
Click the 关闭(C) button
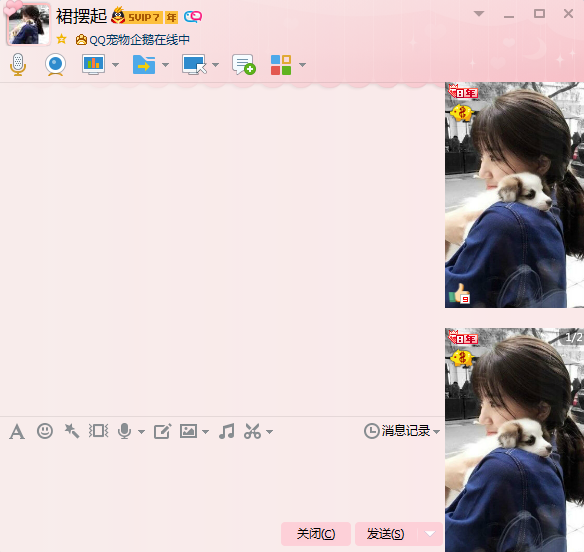[x=316, y=534]
